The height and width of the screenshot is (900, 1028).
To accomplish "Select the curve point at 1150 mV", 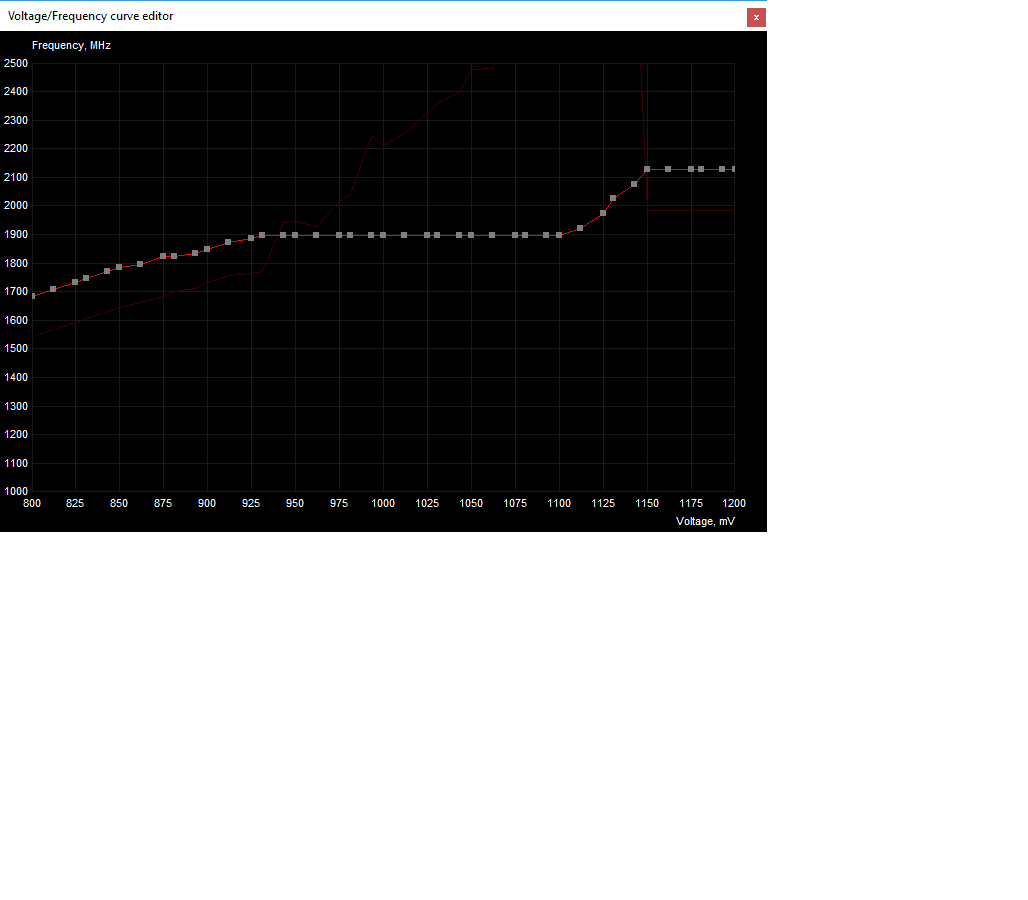I will pos(647,169).
